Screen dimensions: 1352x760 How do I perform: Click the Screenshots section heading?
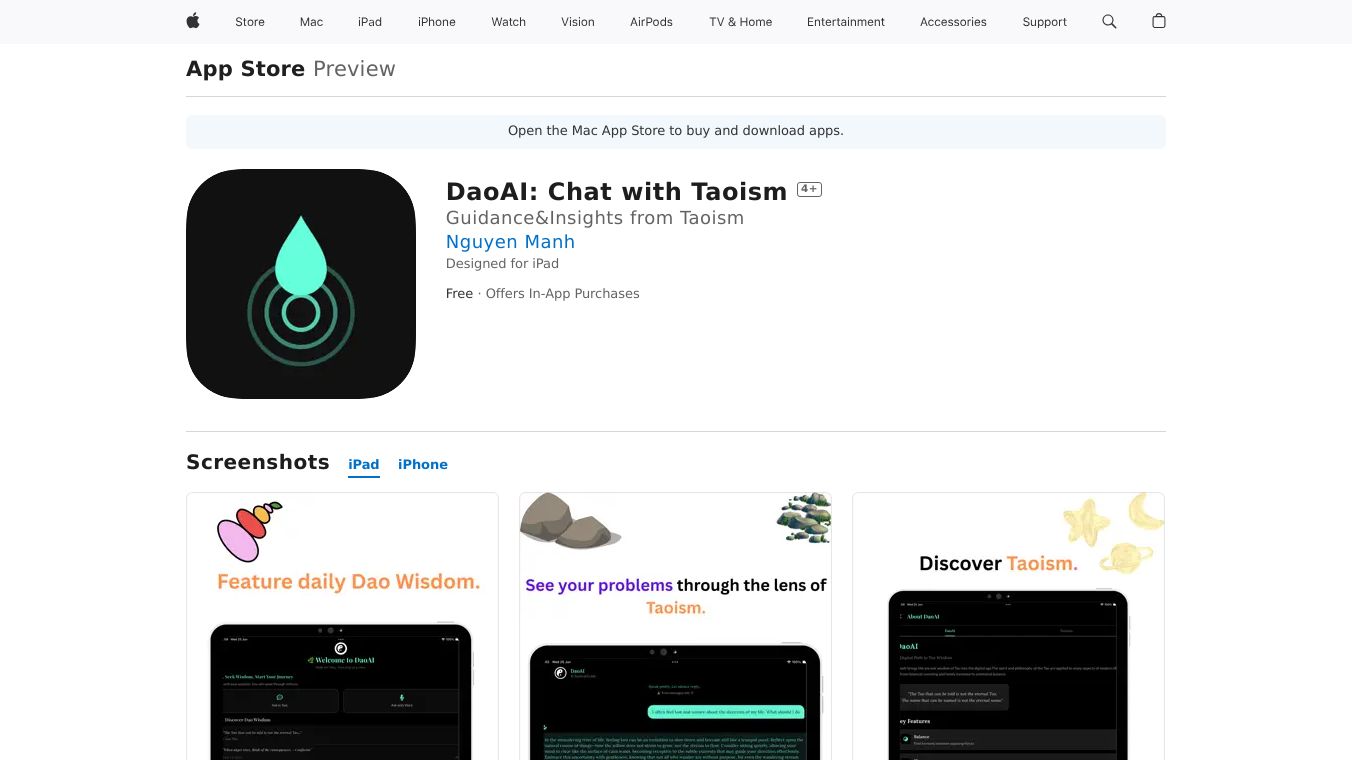click(258, 462)
